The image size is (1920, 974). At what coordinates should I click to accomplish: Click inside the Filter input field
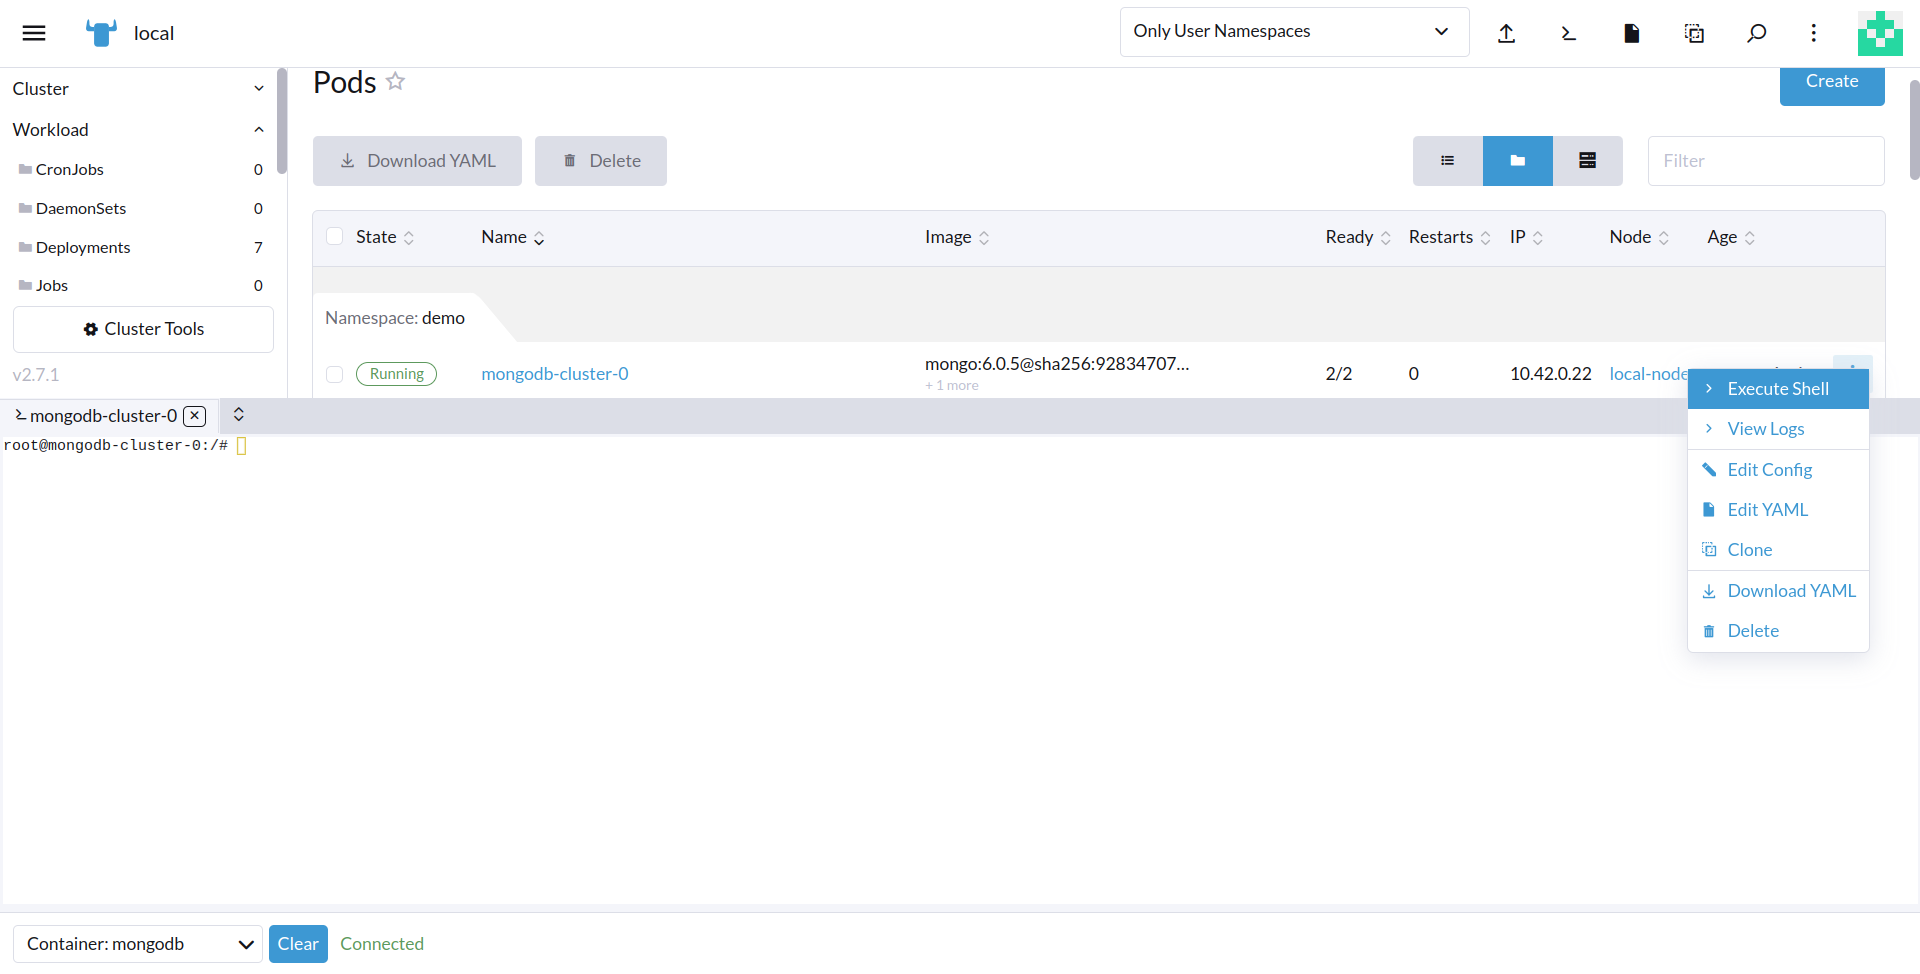[1765, 160]
